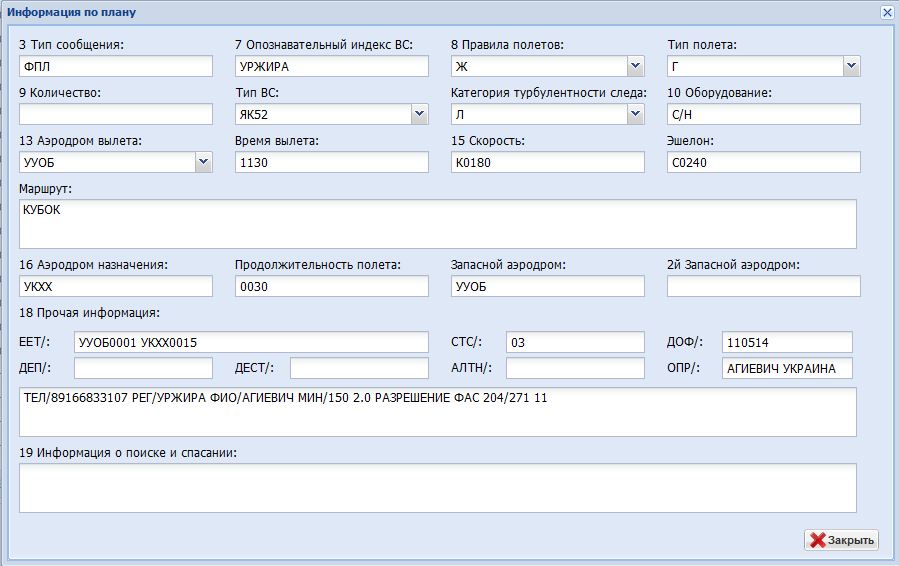The height and width of the screenshot is (566, 899).
Task: Click the Закрыть button
Action: pos(841,540)
